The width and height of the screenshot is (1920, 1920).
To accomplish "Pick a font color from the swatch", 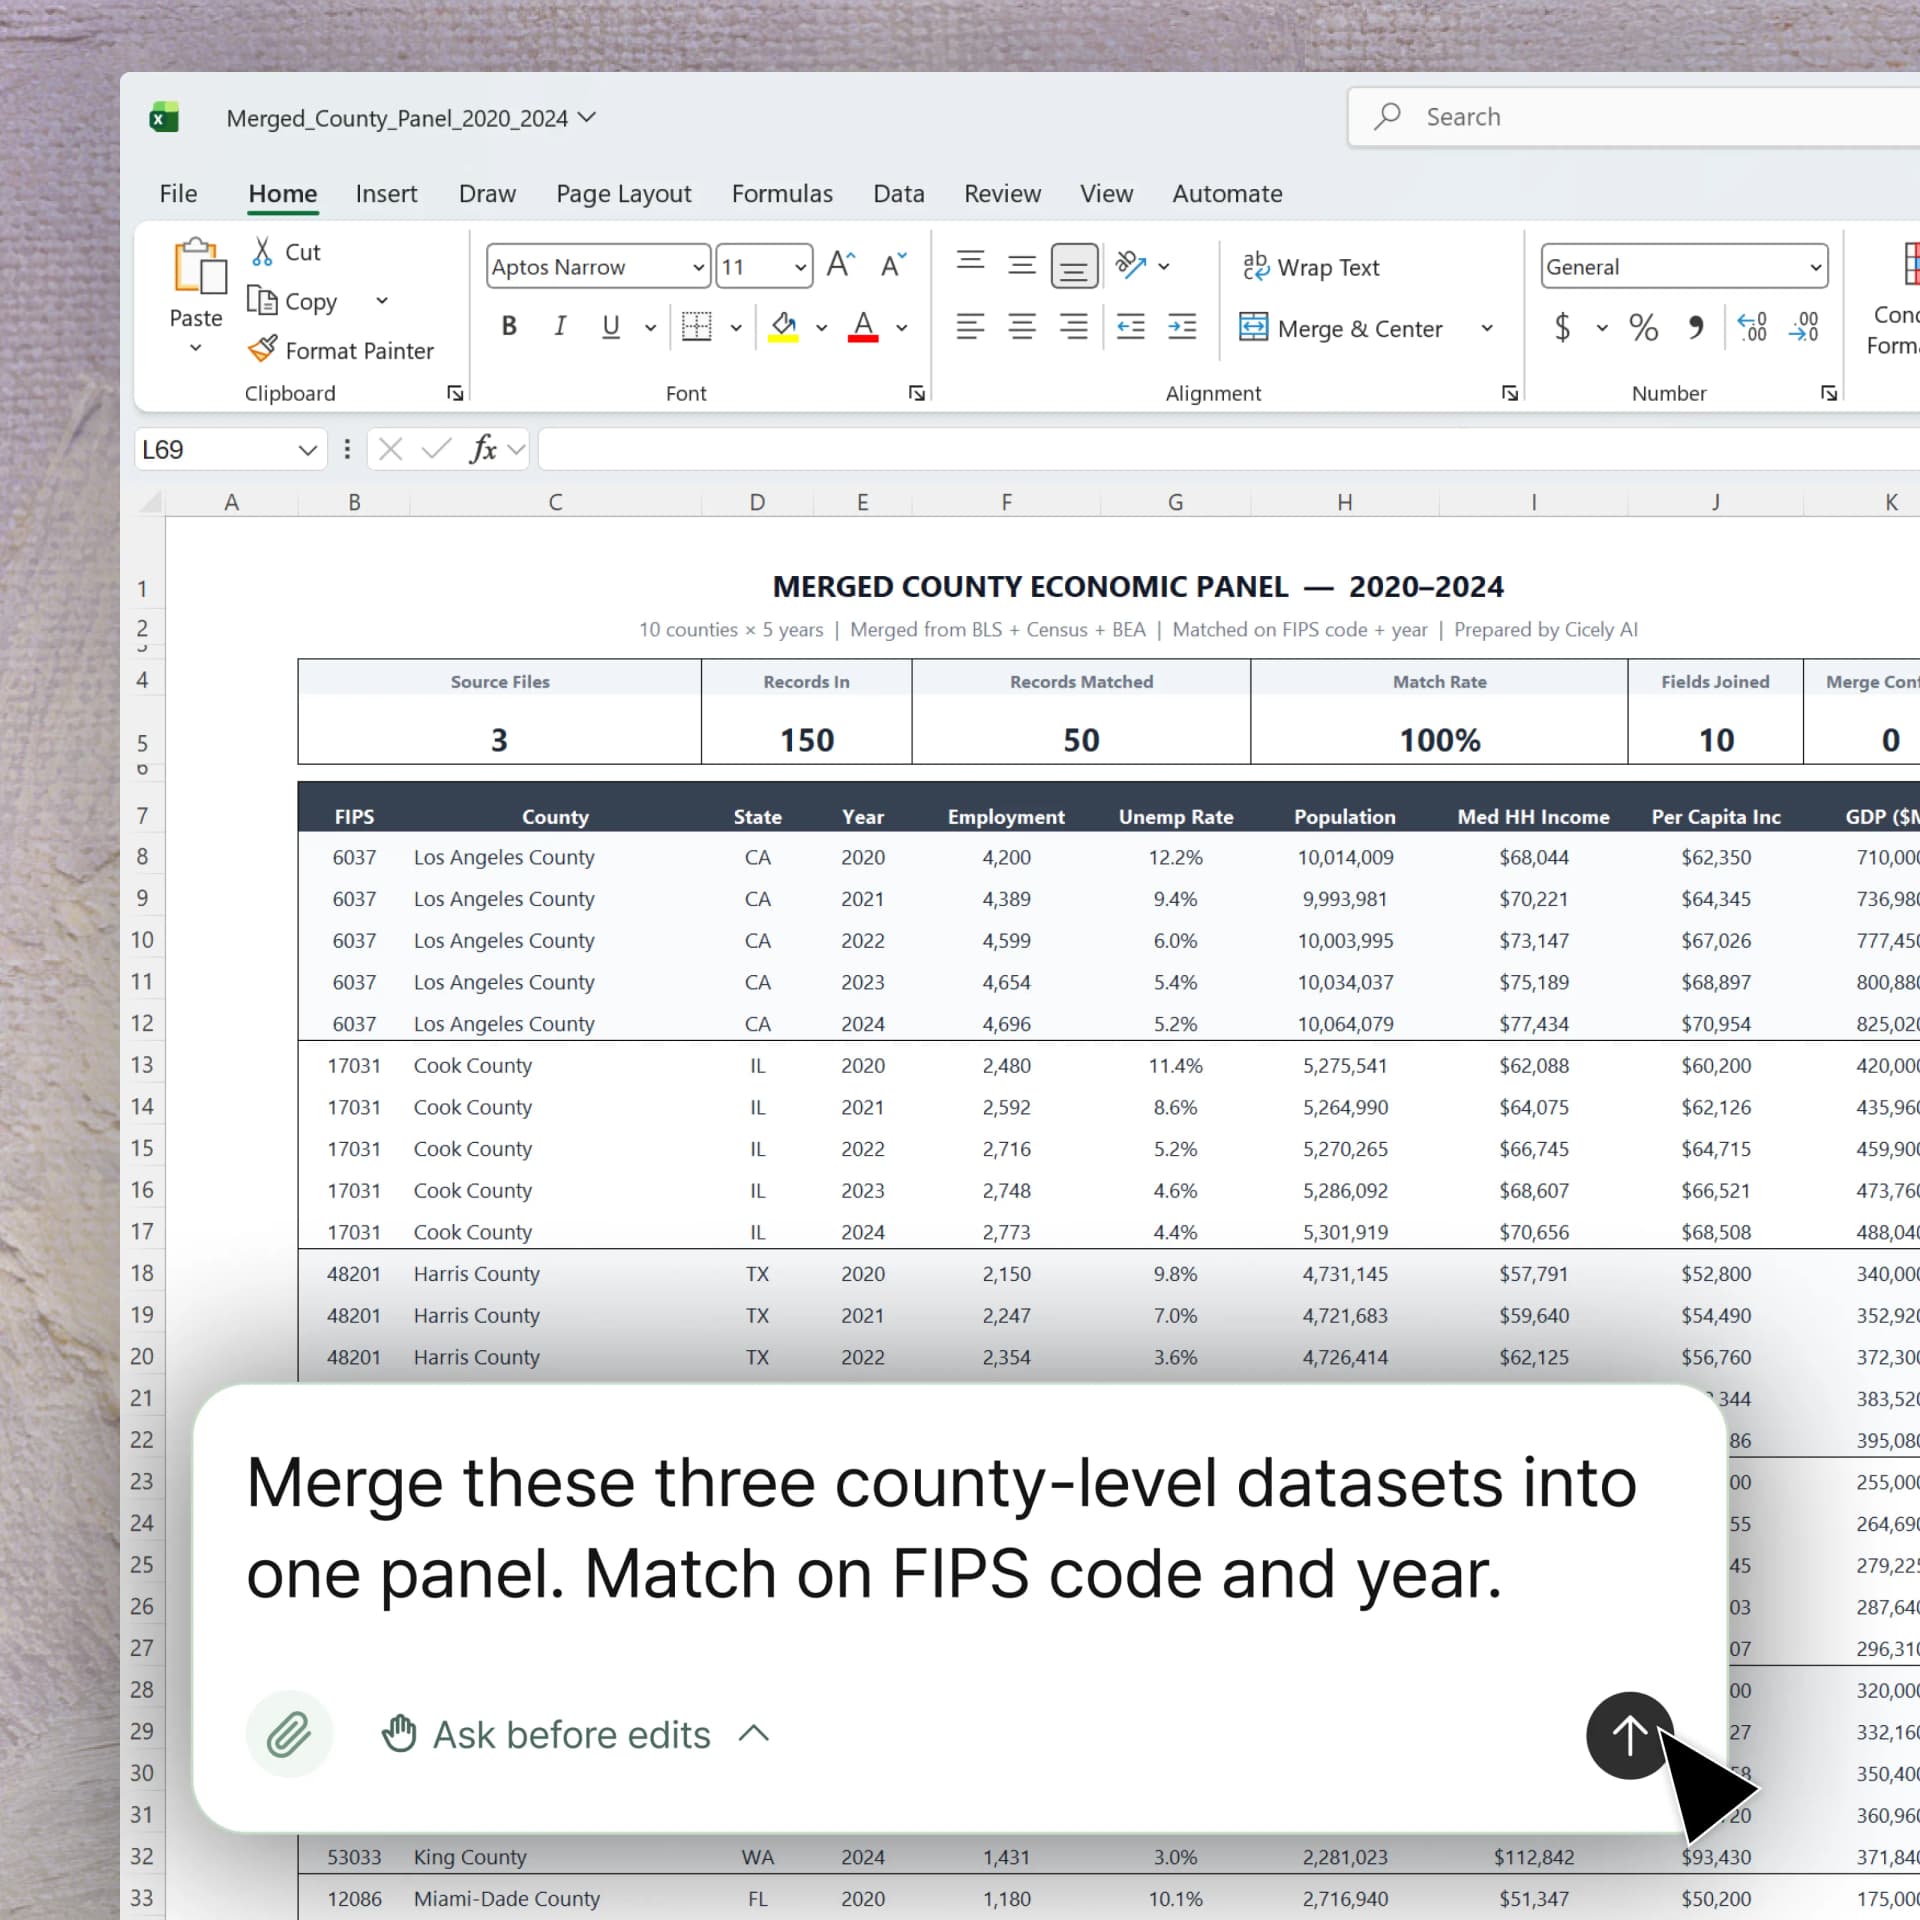I will (864, 326).
